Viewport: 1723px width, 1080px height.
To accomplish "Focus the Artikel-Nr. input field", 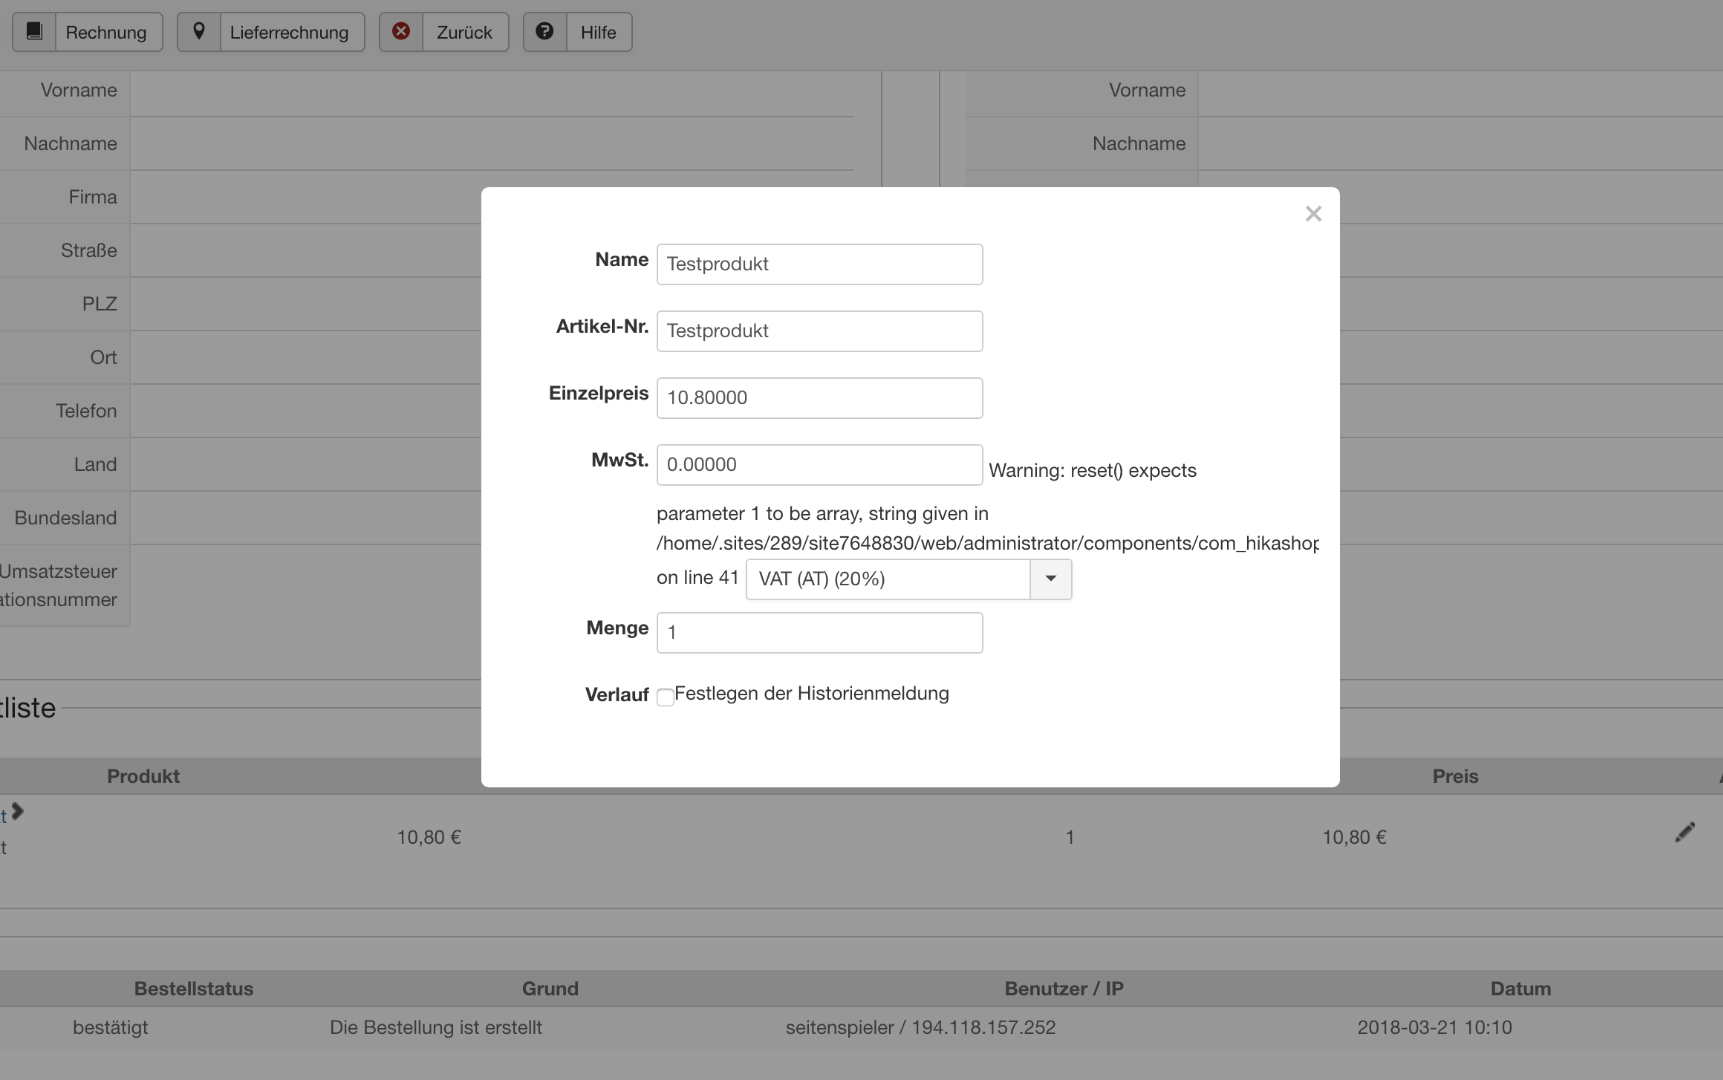I will [819, 331].
